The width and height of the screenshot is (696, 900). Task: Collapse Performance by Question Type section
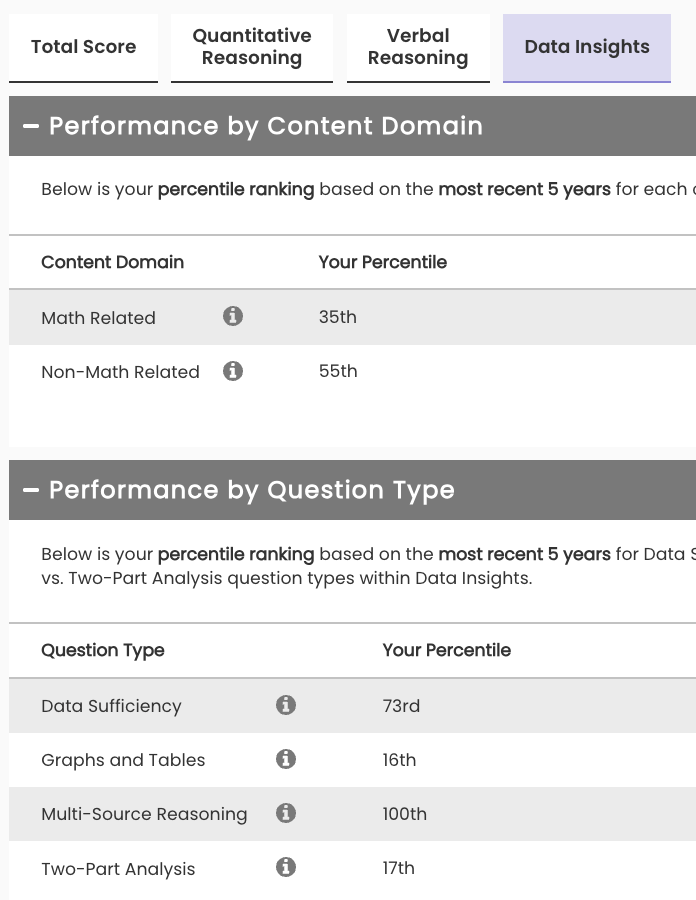pos(31,490)
